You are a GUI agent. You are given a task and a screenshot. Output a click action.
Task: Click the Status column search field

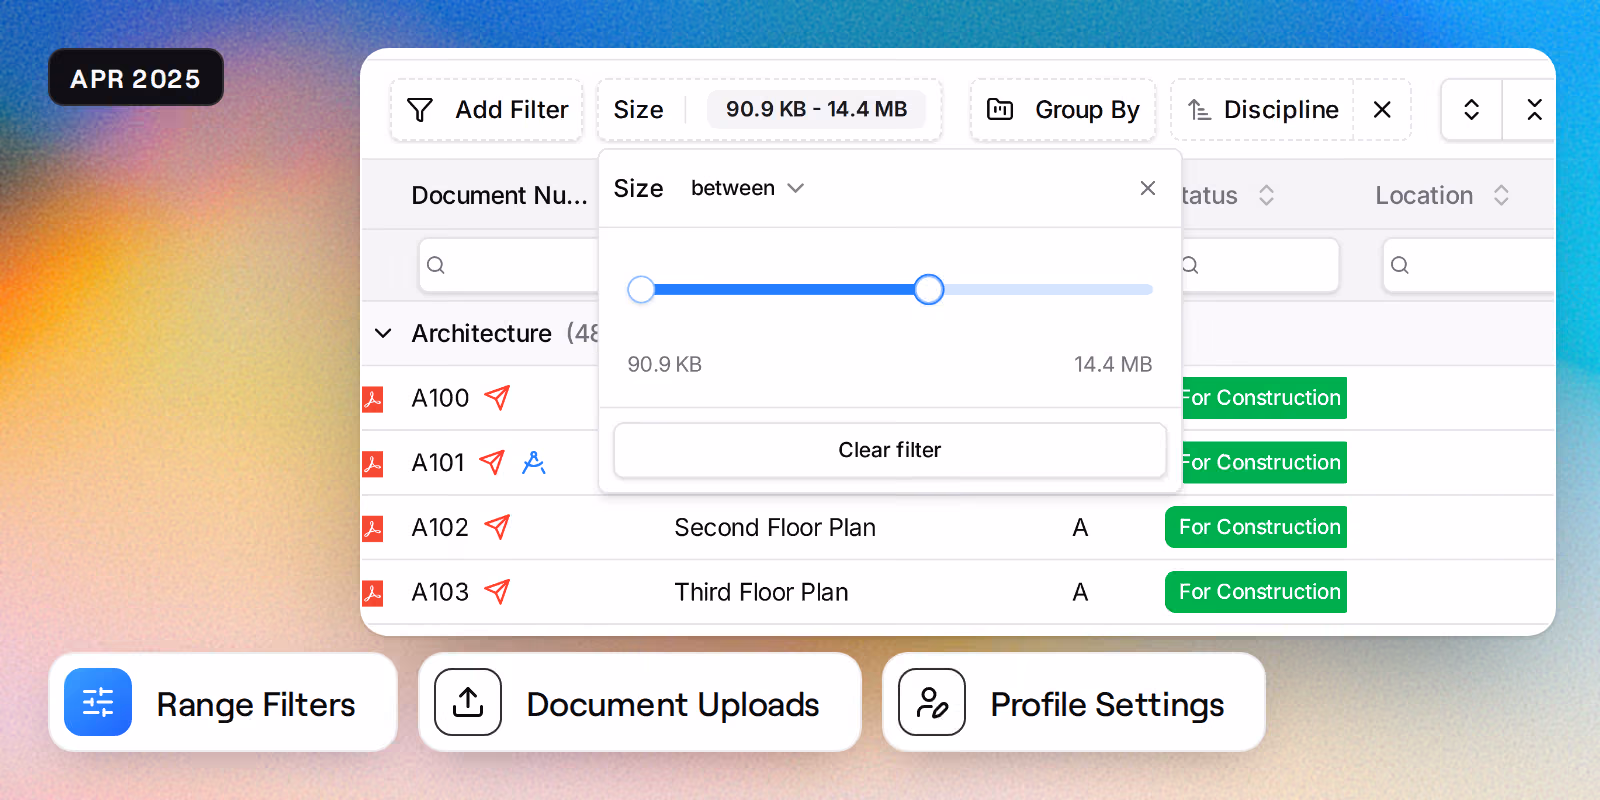tap(1260, 265)
